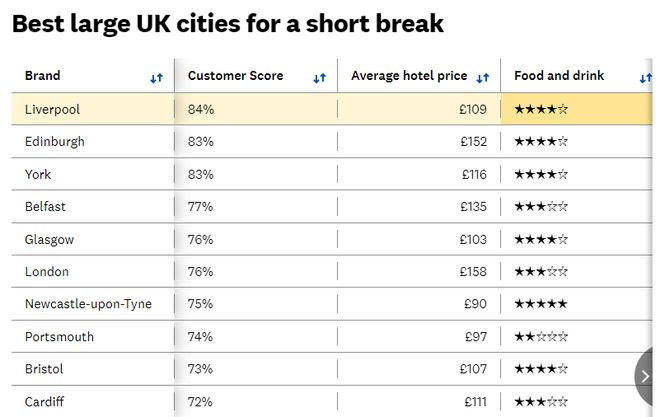Image resolution: width=660 pixels, height=417 pixels.
Task: Click the Cardiff city name
Action: click(x=46, y=402)
